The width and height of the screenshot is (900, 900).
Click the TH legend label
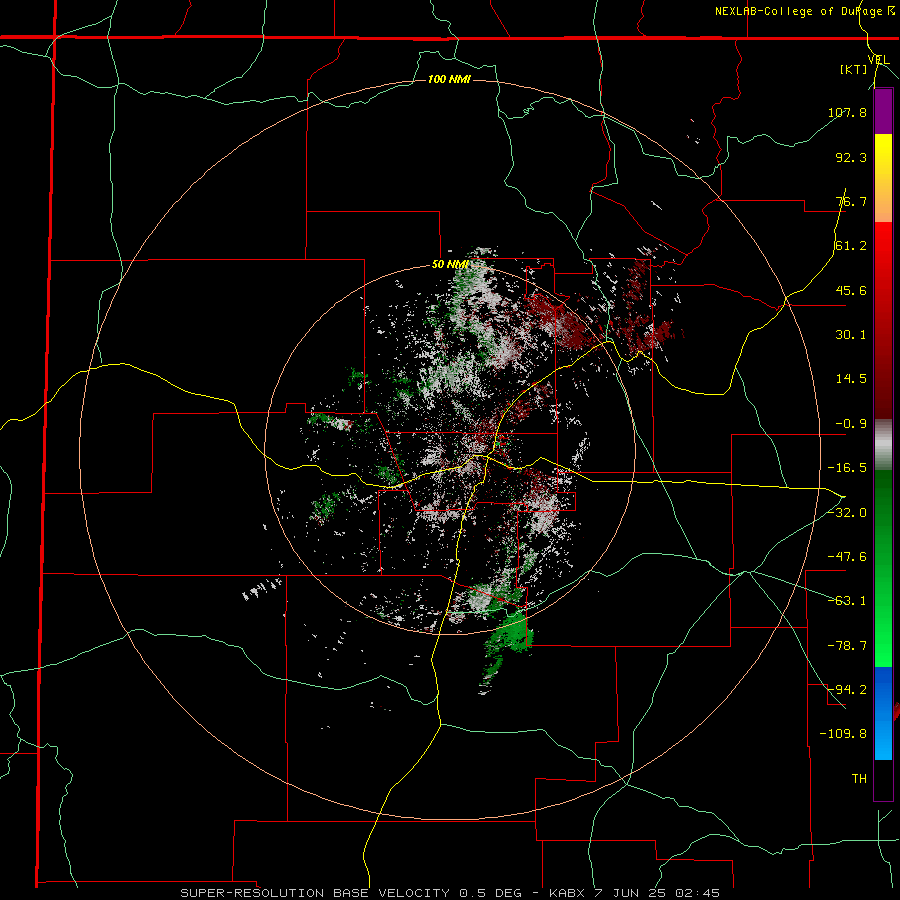859,779
